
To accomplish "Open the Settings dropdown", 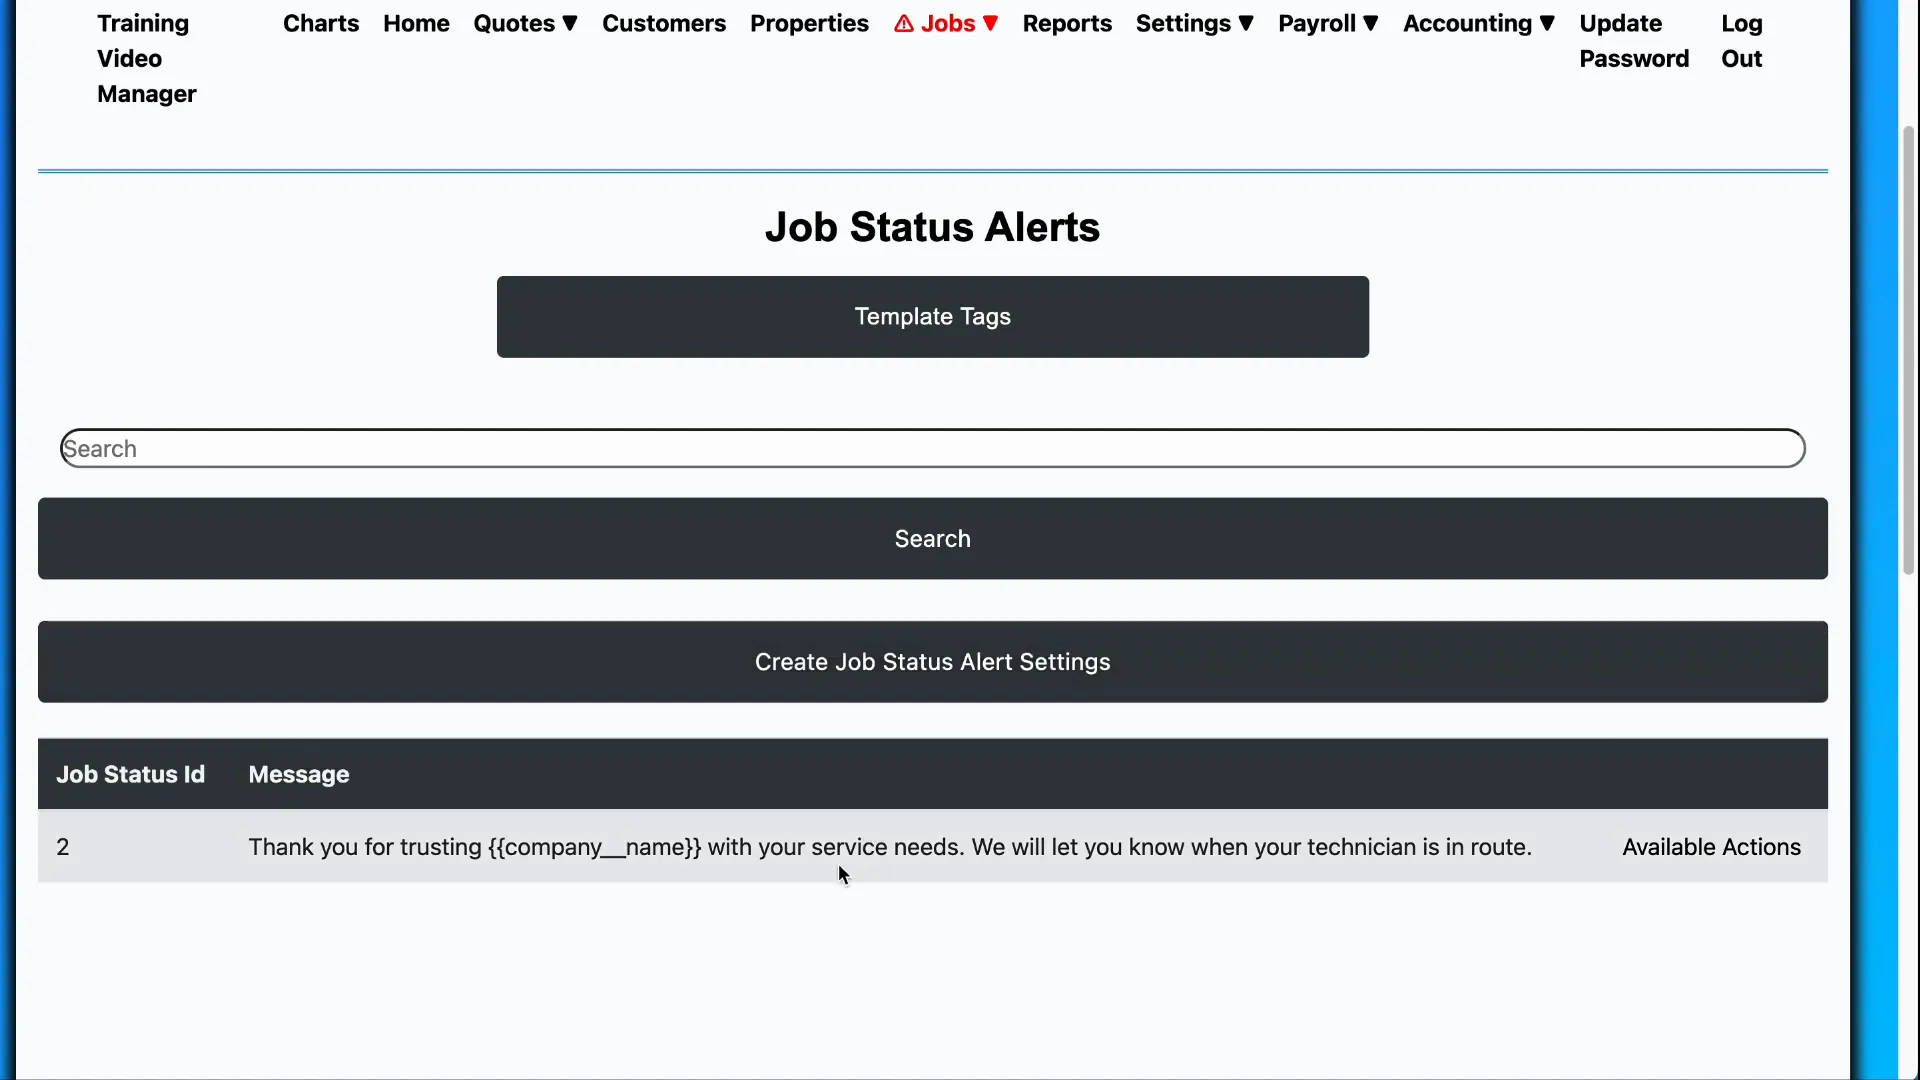I will pyautogui.click(x=1194, y=23).
